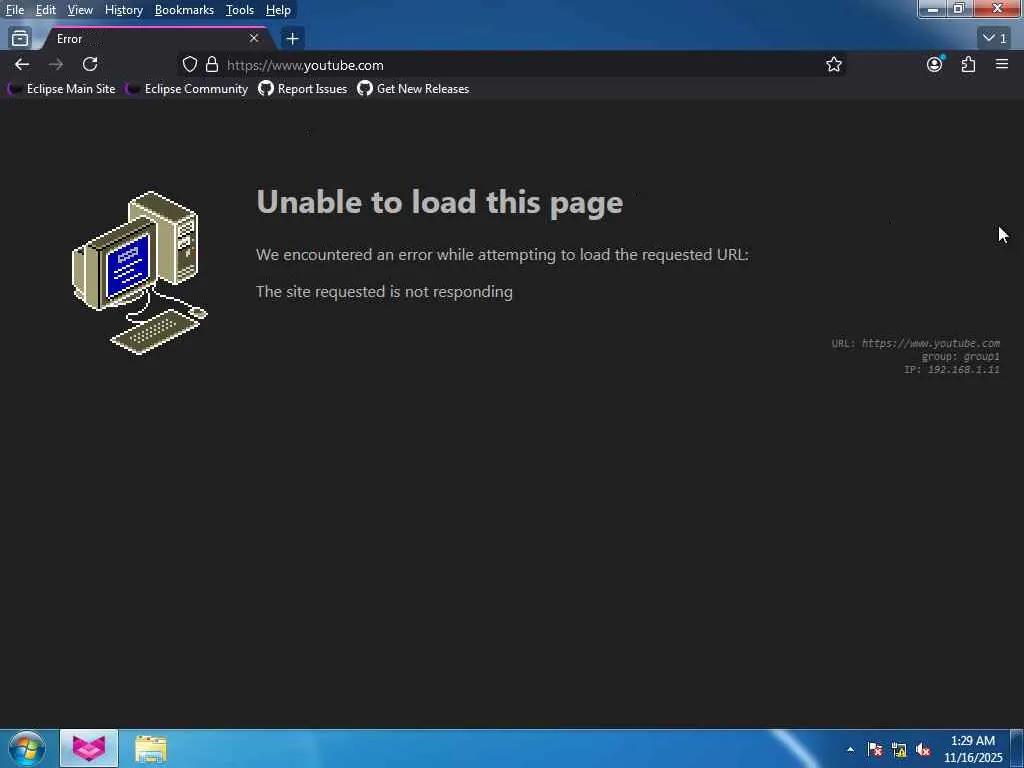Open the clock showing 1:29 AM
This screenshot has width=1024, height=768.
[x=973, y=749]
